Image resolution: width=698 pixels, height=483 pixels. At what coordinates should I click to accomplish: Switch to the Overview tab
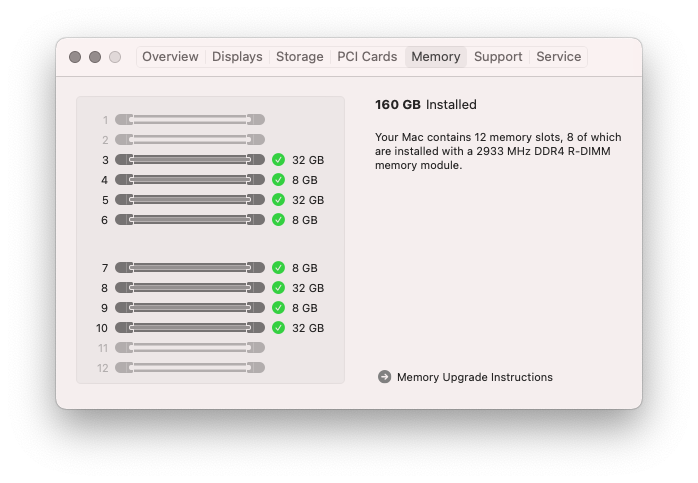click(x=170, y=57)
